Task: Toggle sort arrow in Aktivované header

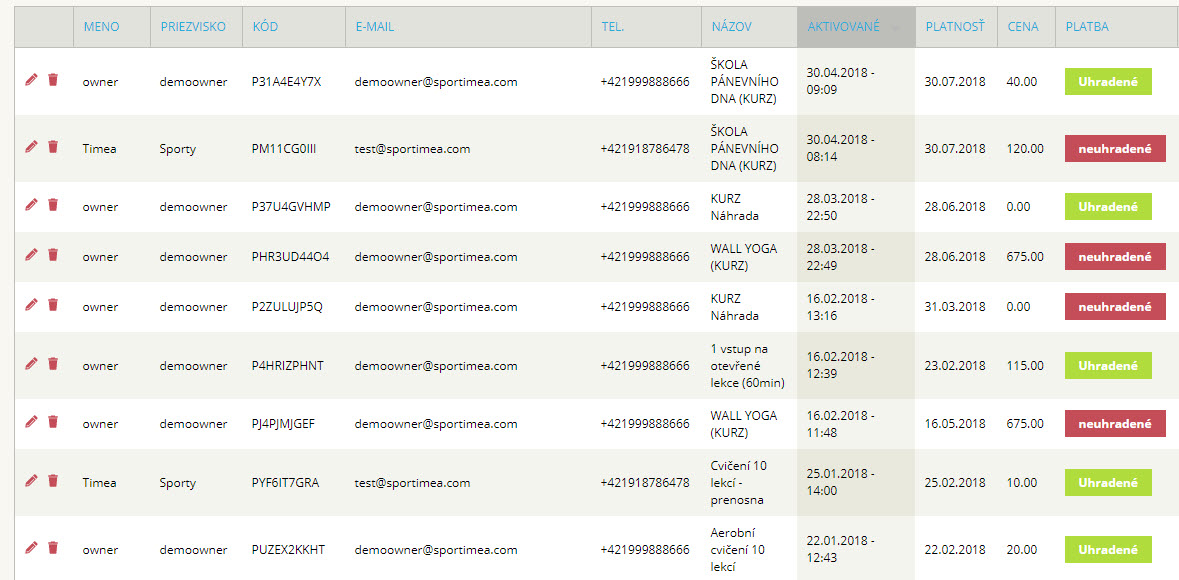Action: coord(895,28)
